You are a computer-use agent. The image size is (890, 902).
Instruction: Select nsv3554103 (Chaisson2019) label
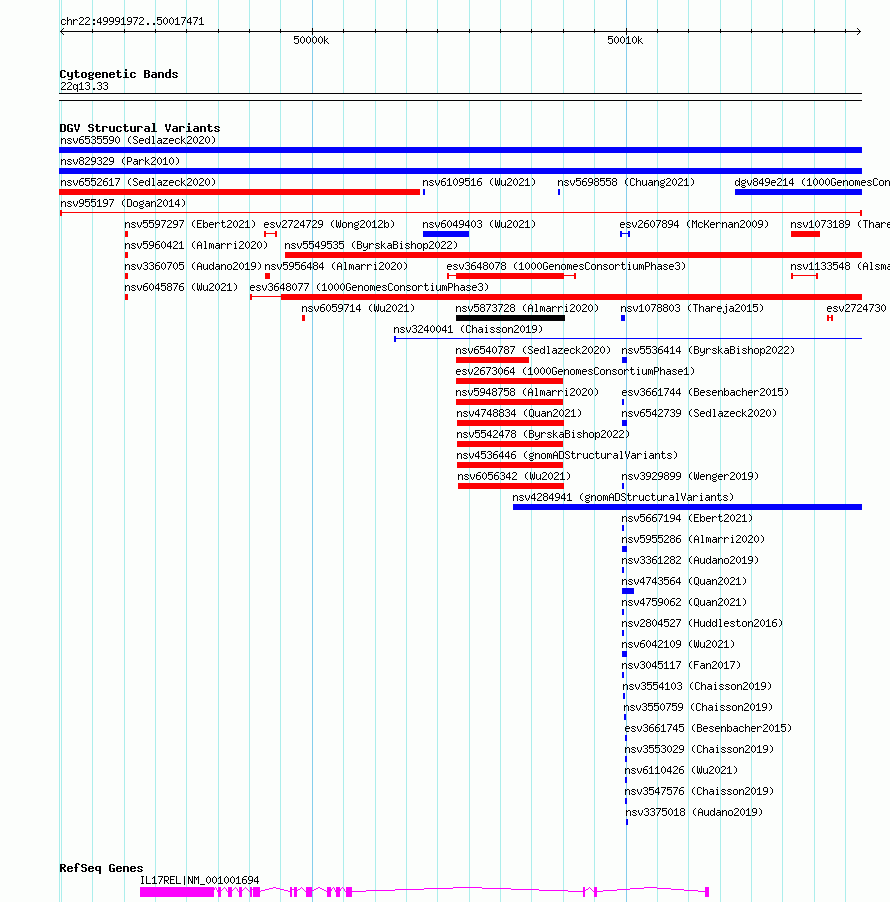697,686
